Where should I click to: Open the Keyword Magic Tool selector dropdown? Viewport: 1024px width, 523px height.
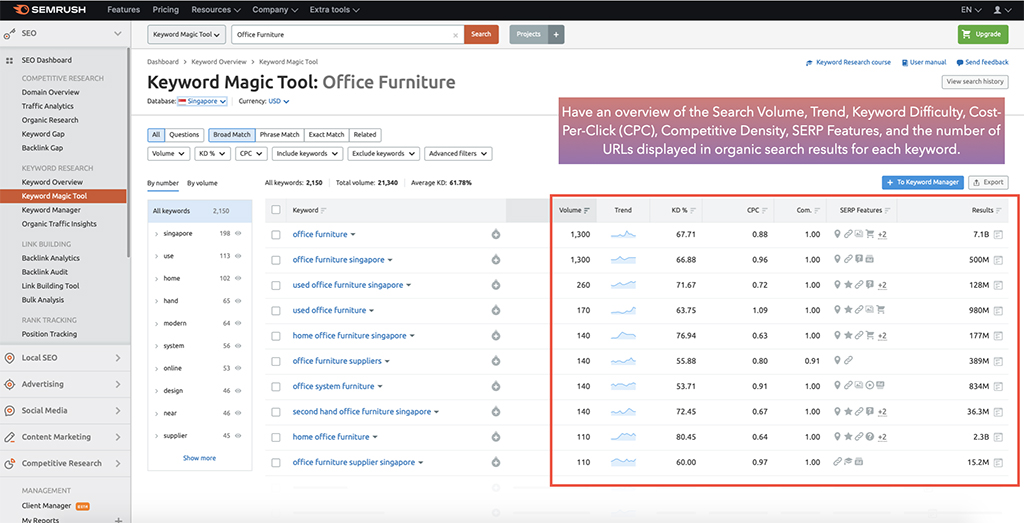187,35
